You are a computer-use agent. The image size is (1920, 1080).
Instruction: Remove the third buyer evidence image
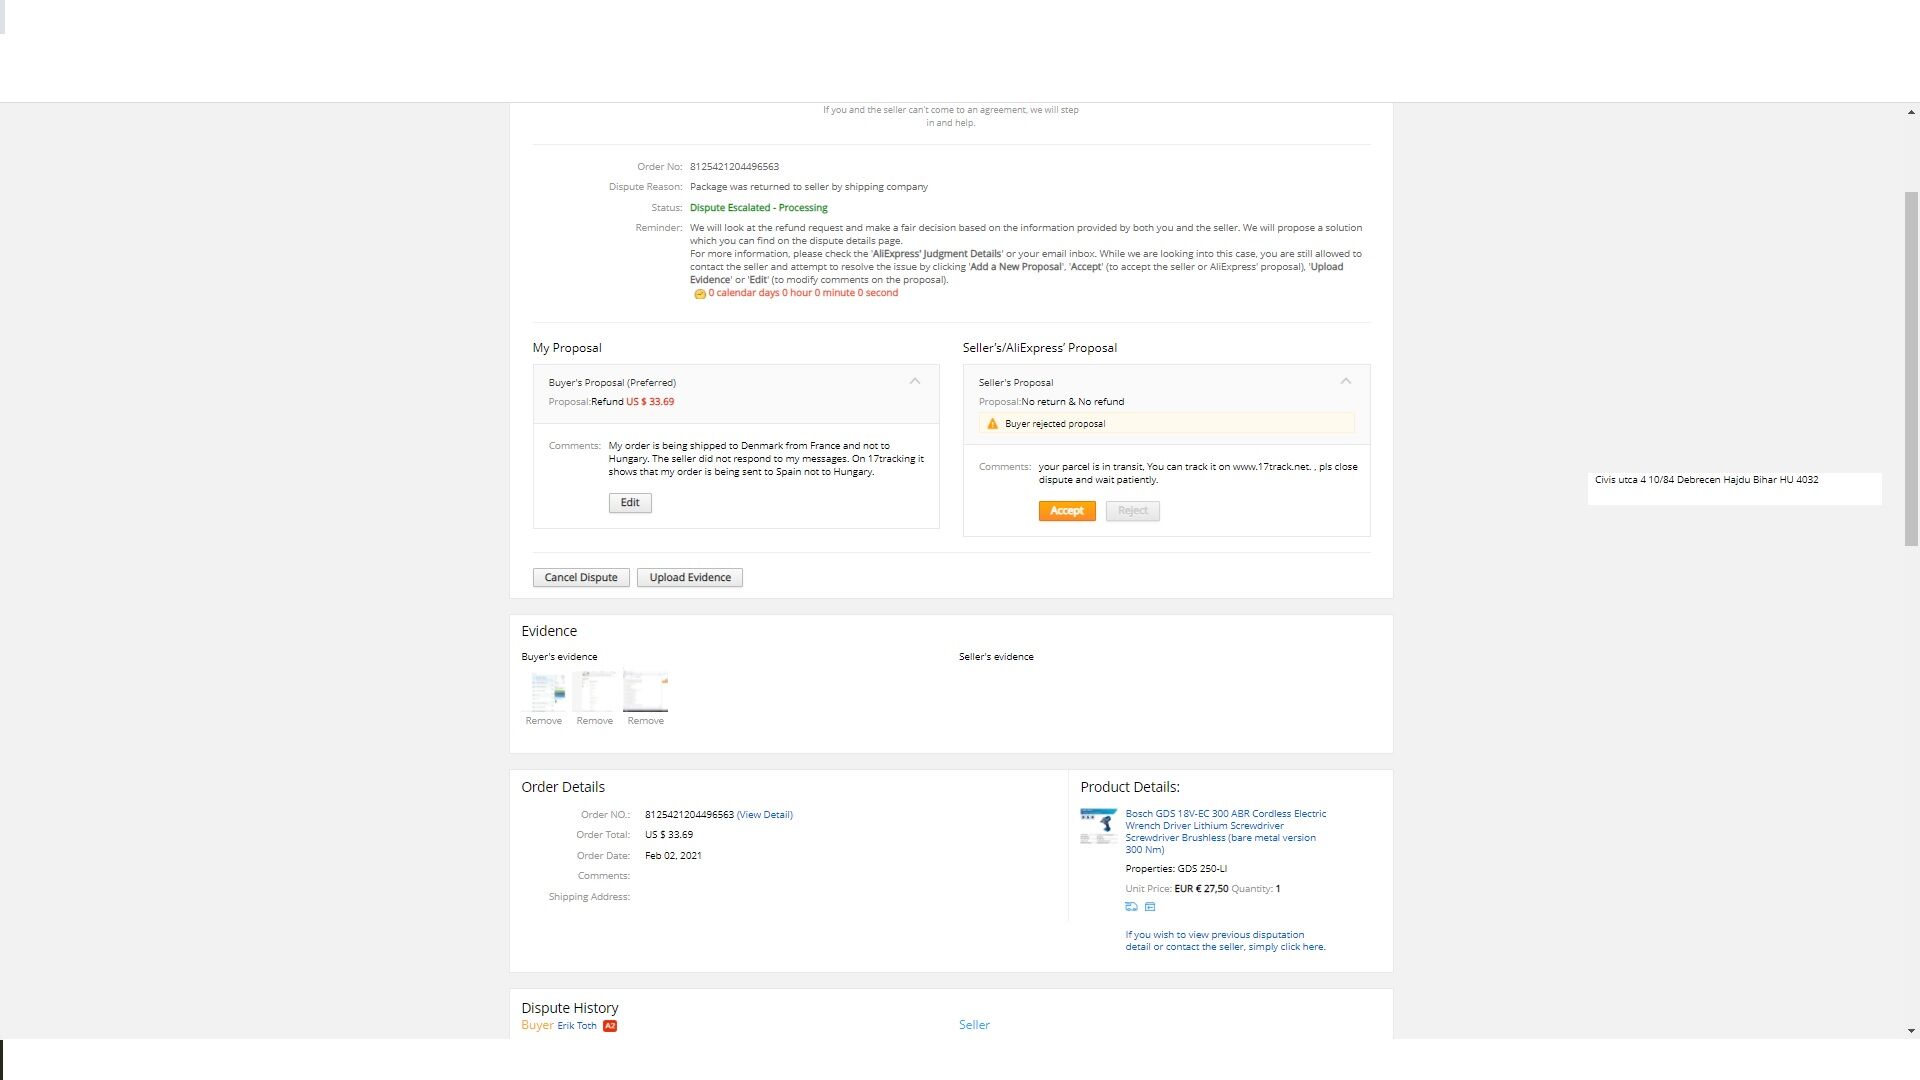click(646, 721)
